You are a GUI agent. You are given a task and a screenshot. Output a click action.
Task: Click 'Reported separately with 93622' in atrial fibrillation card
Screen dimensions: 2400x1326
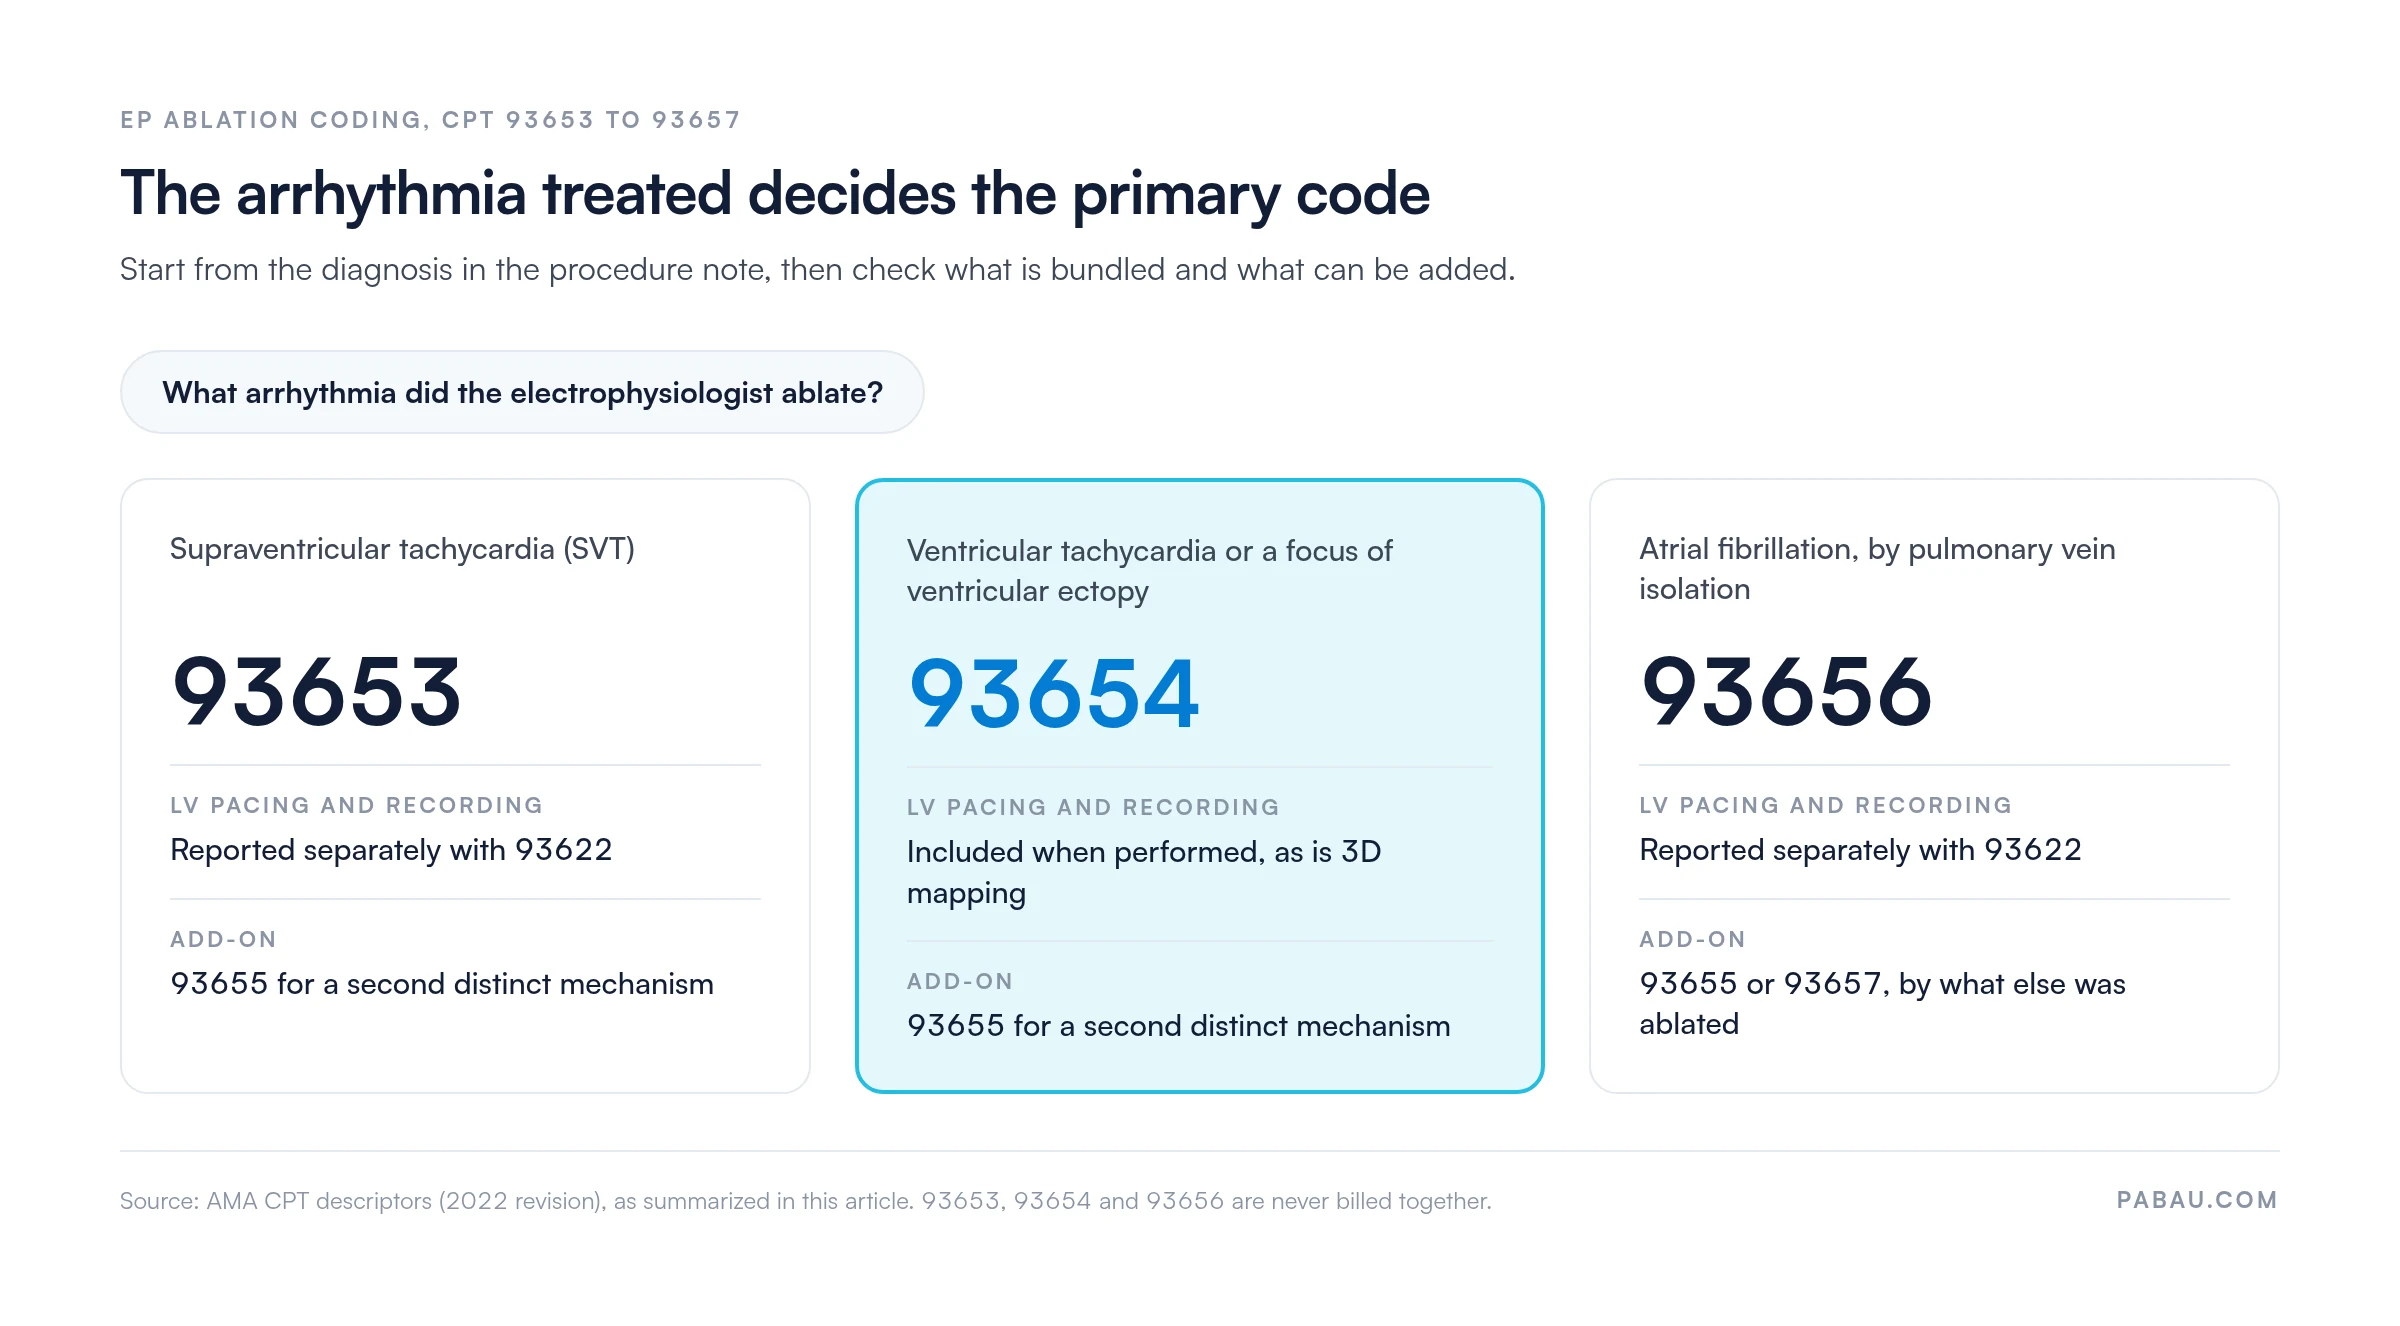point(1860,850)
